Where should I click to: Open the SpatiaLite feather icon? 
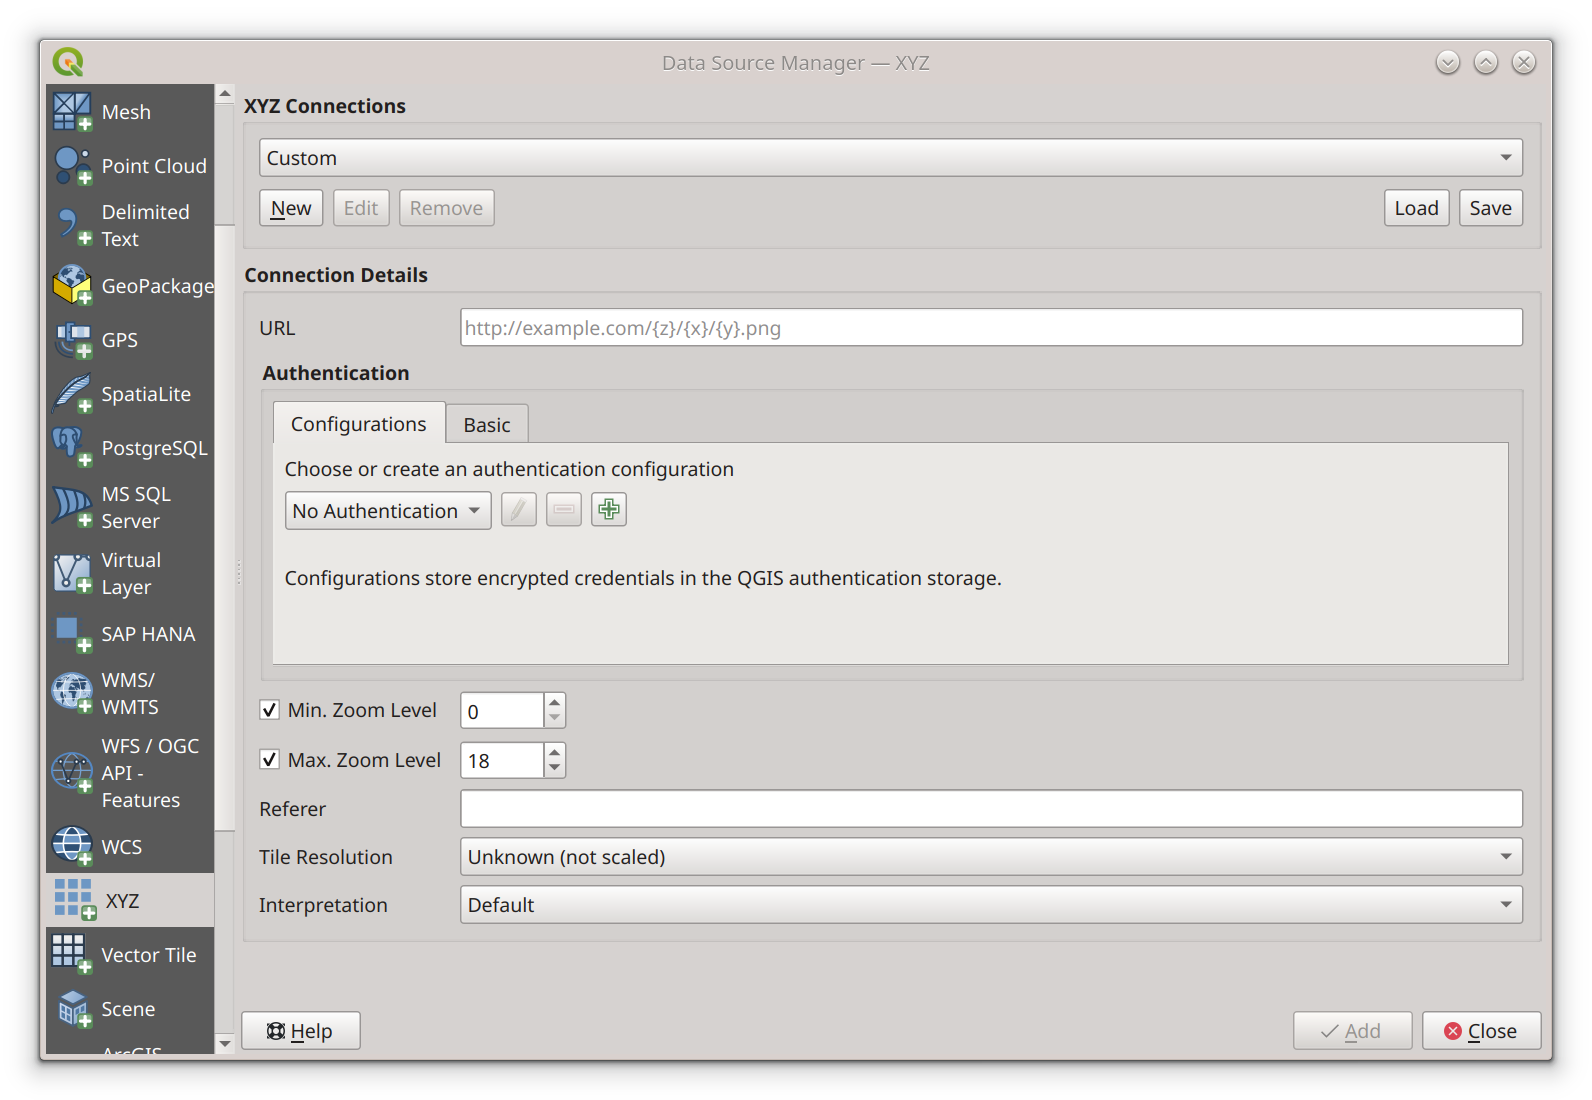[72, 394]
